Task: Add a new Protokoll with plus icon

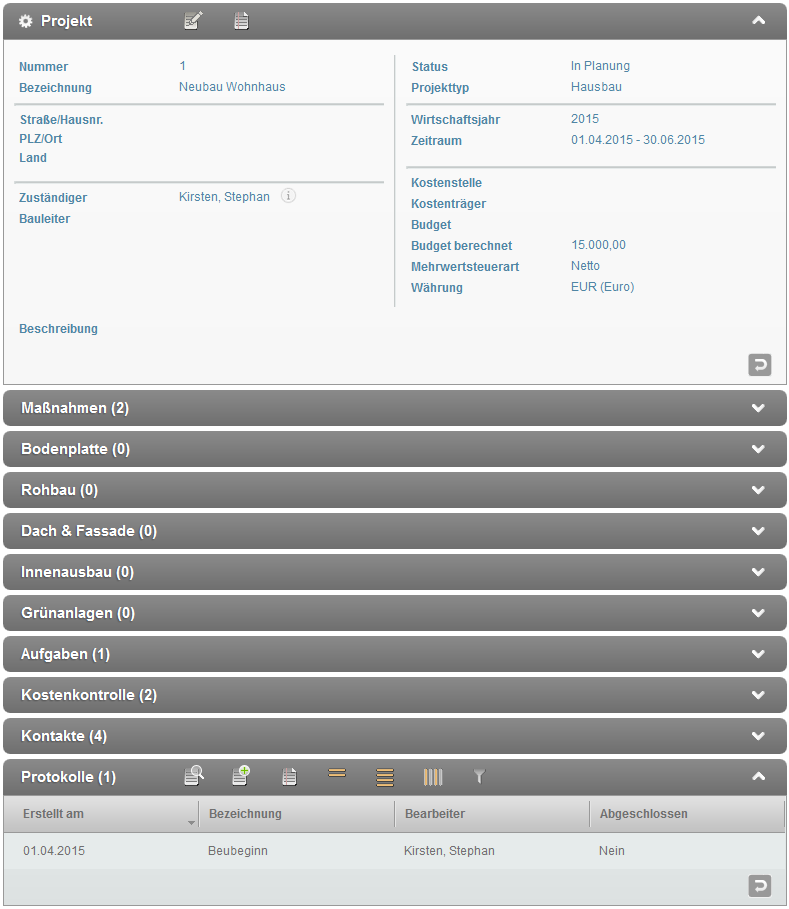Action: tap(241, 776)
